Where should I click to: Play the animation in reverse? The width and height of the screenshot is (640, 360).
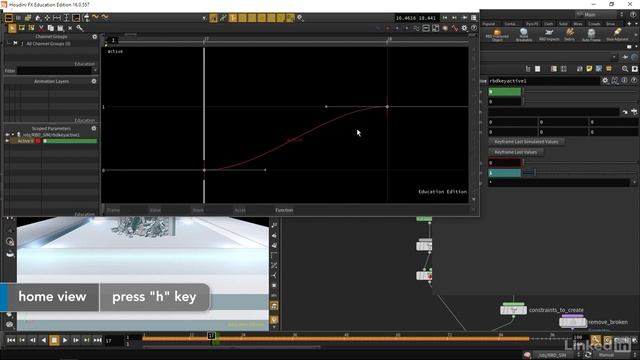click(44, 340)
